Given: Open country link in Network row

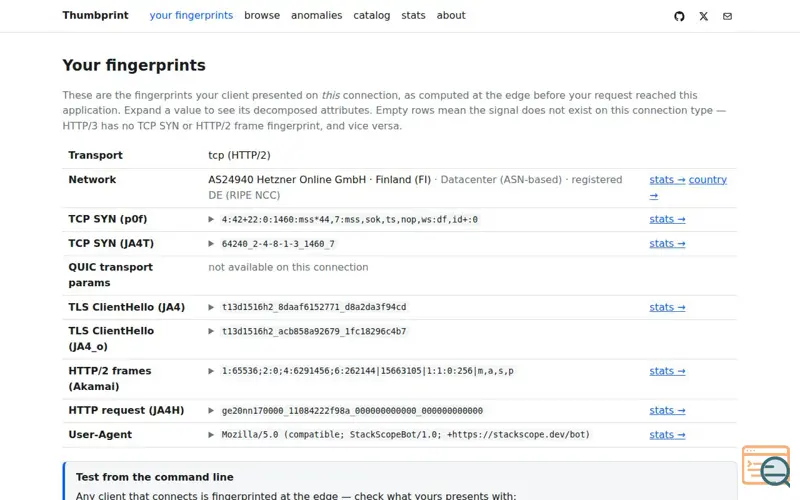Looking at the screenshot, I should pos(708,180).
